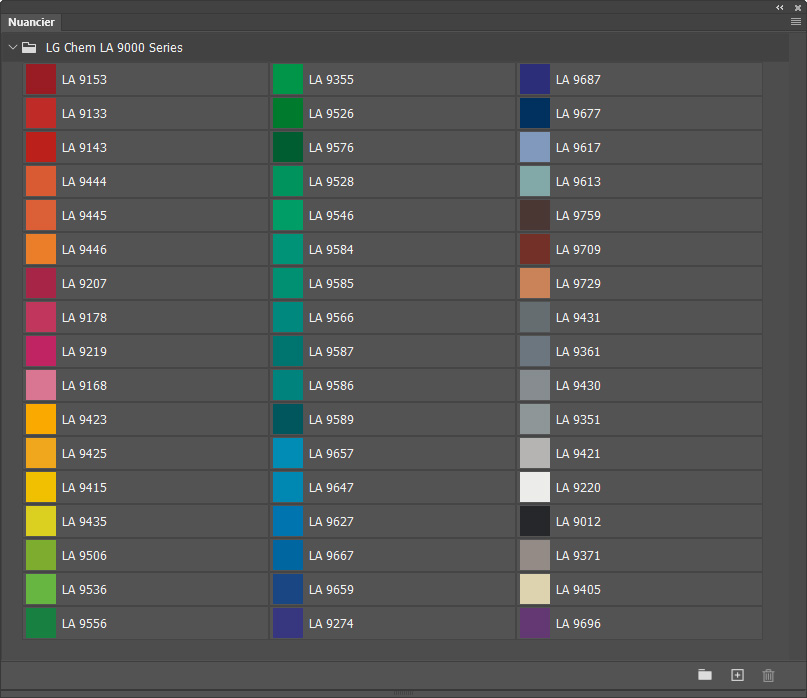
Task: Choose the LA 9696 purple swatch
Action: coord(535,623)
